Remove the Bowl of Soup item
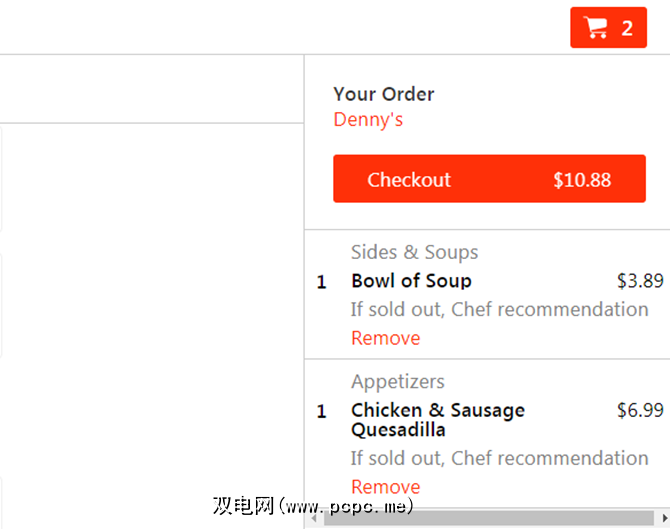Image resolution: width=670 pixels, height=529 pixels. point(385,338)
